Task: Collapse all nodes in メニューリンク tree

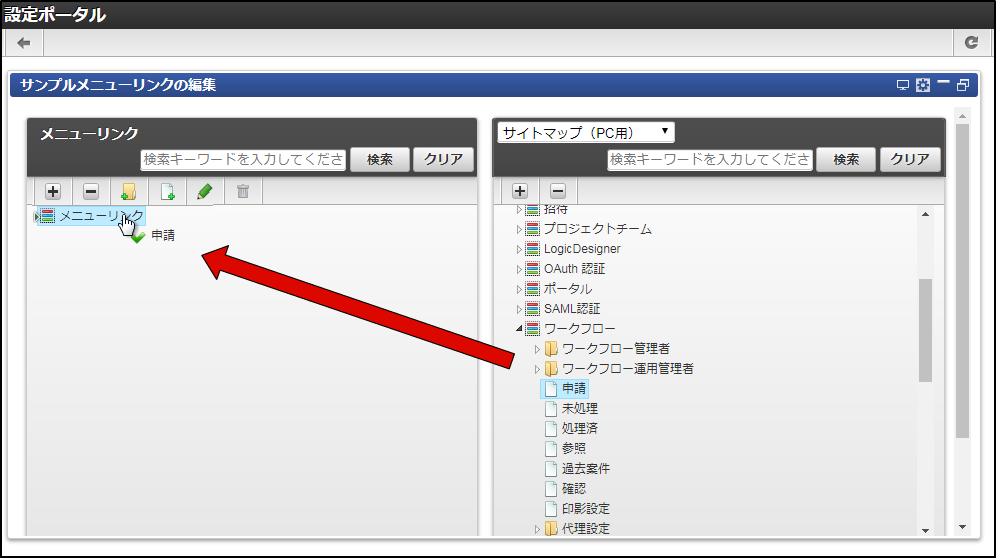Action: [x=91, y=191]
